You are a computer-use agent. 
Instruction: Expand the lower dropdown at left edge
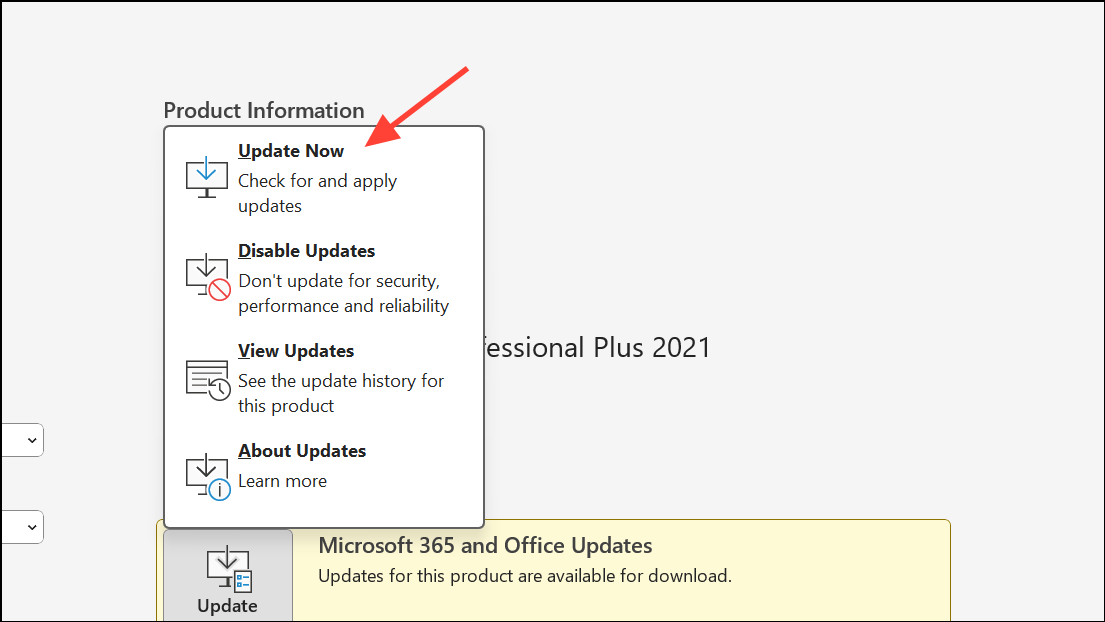(23, 527)
